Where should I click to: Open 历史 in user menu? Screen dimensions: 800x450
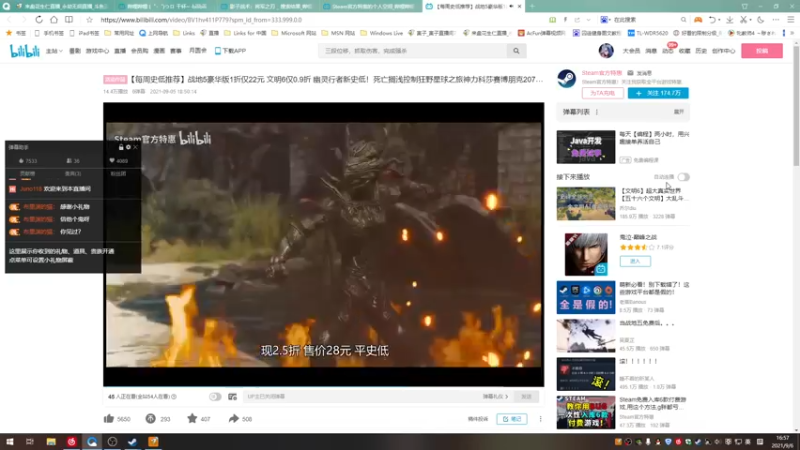click(x=702, y=51)
